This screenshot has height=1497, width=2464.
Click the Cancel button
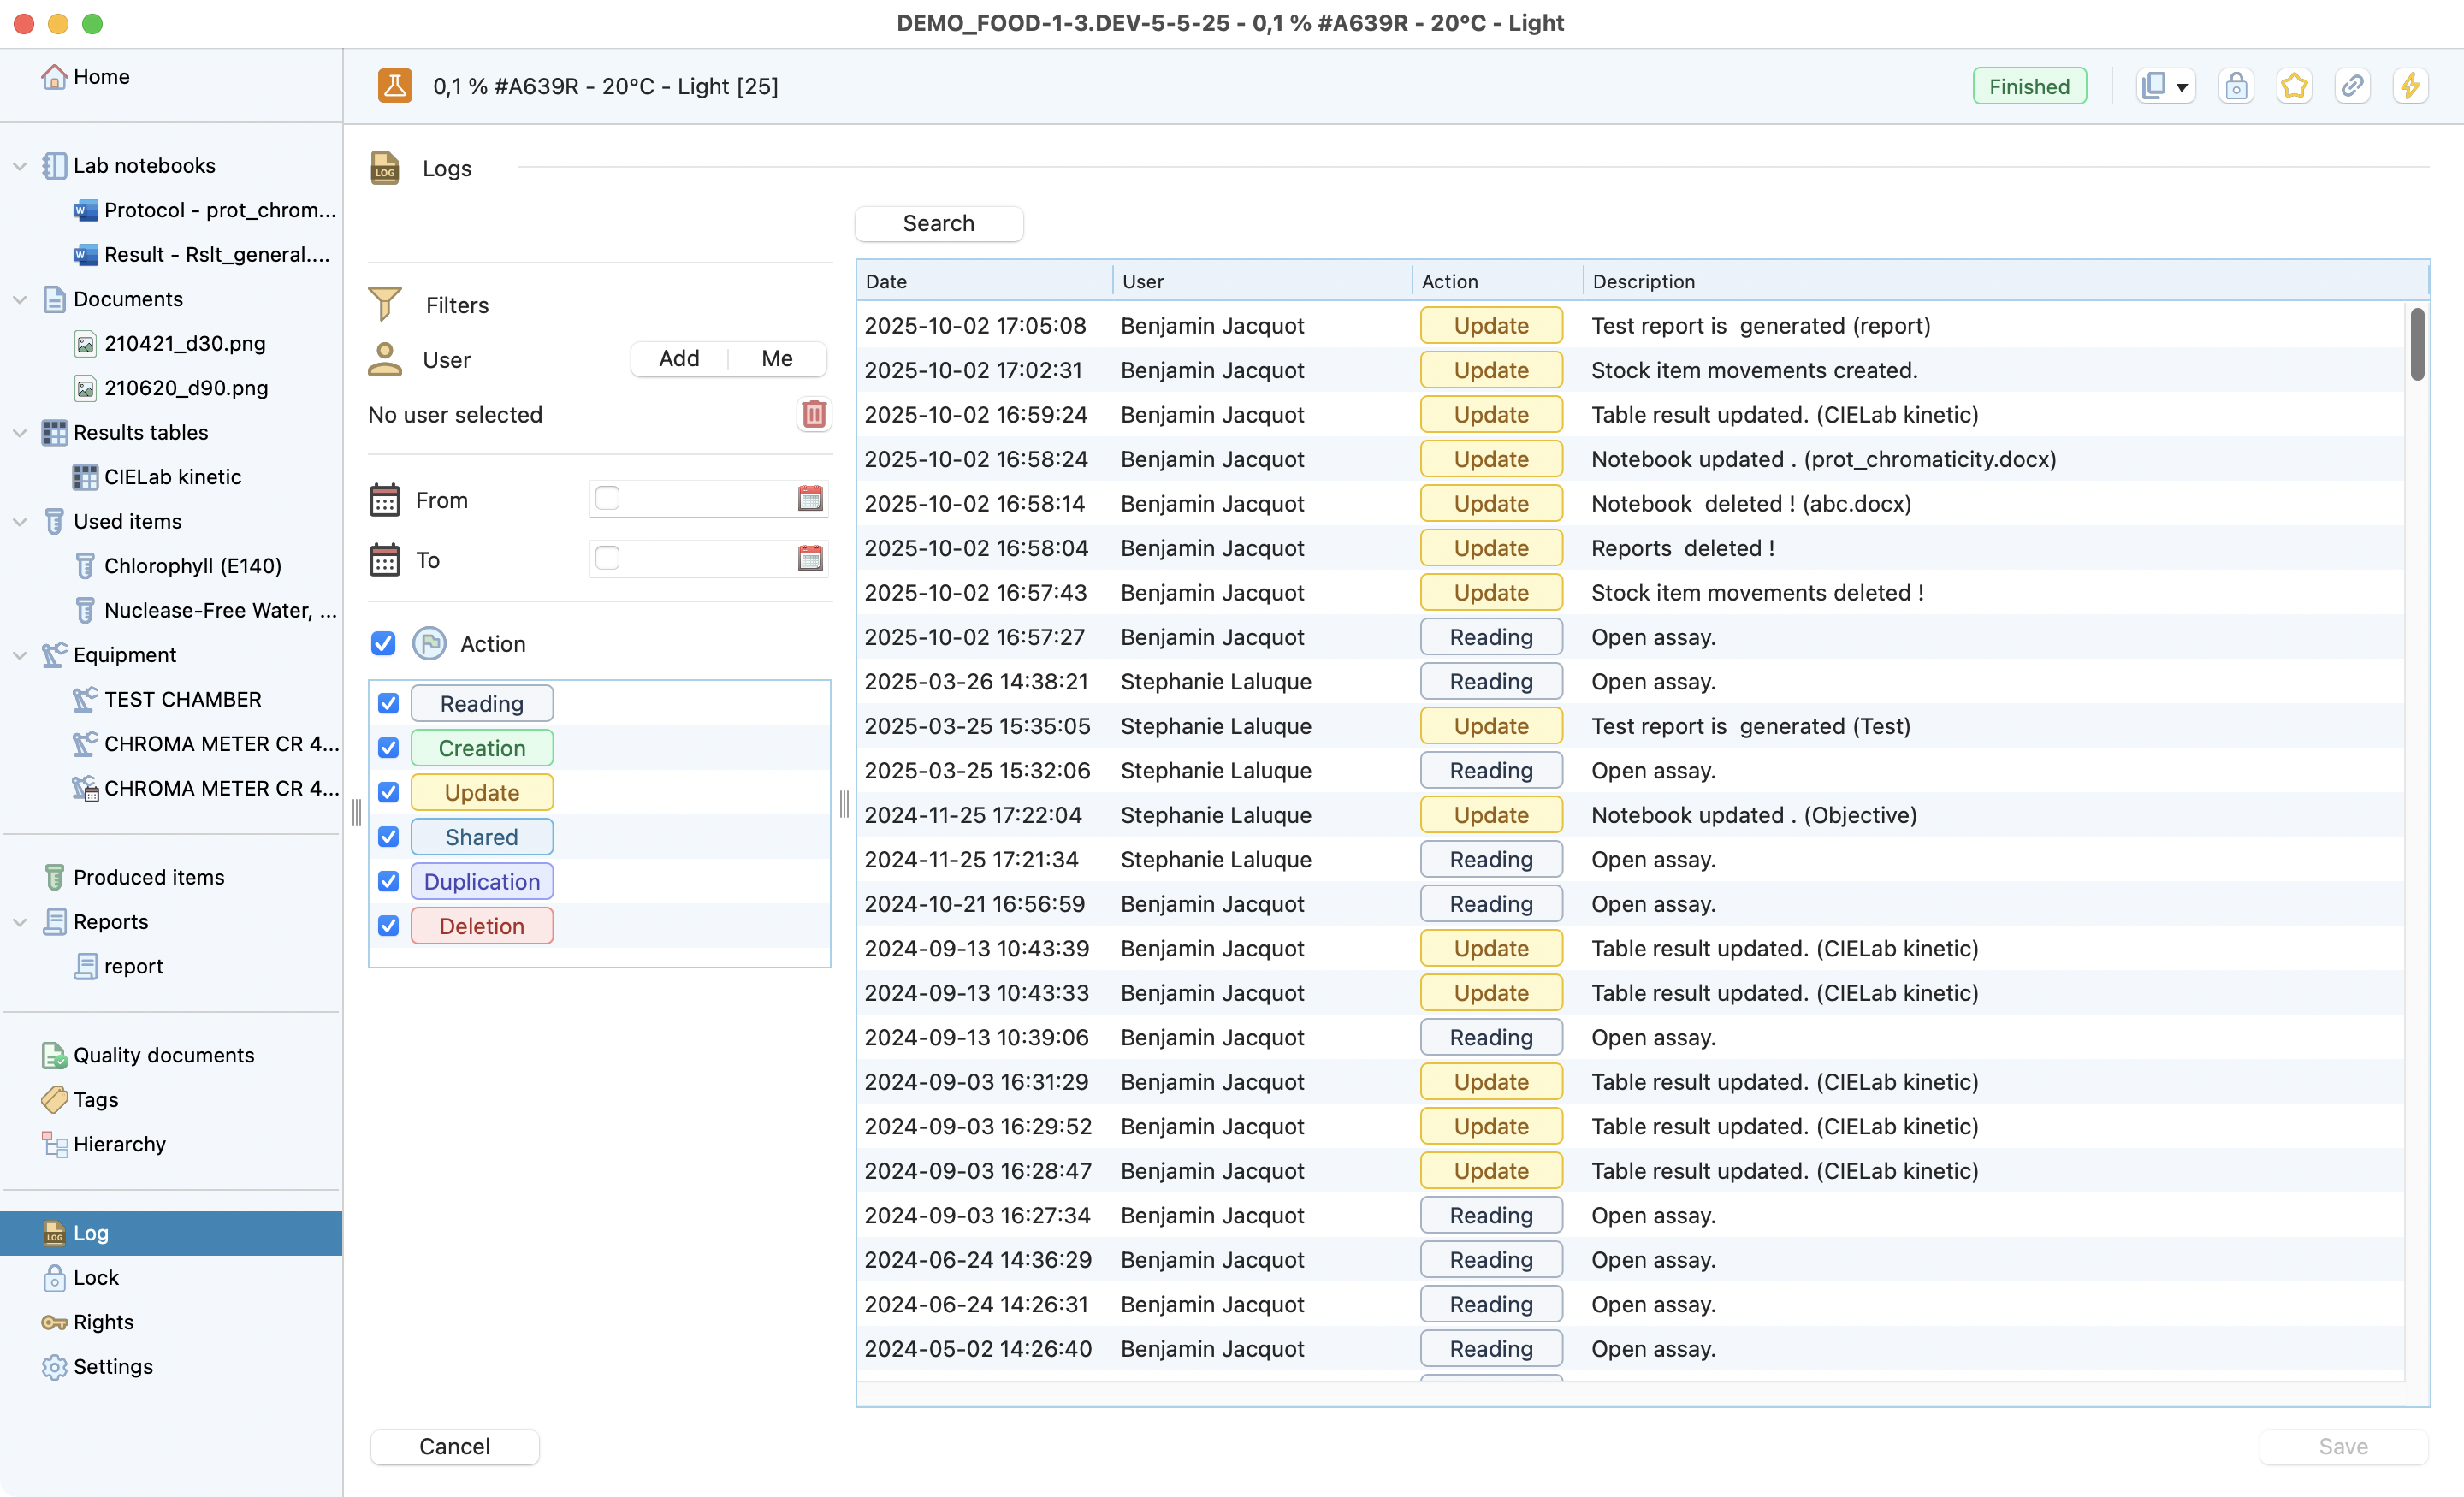click(454, 1446)
